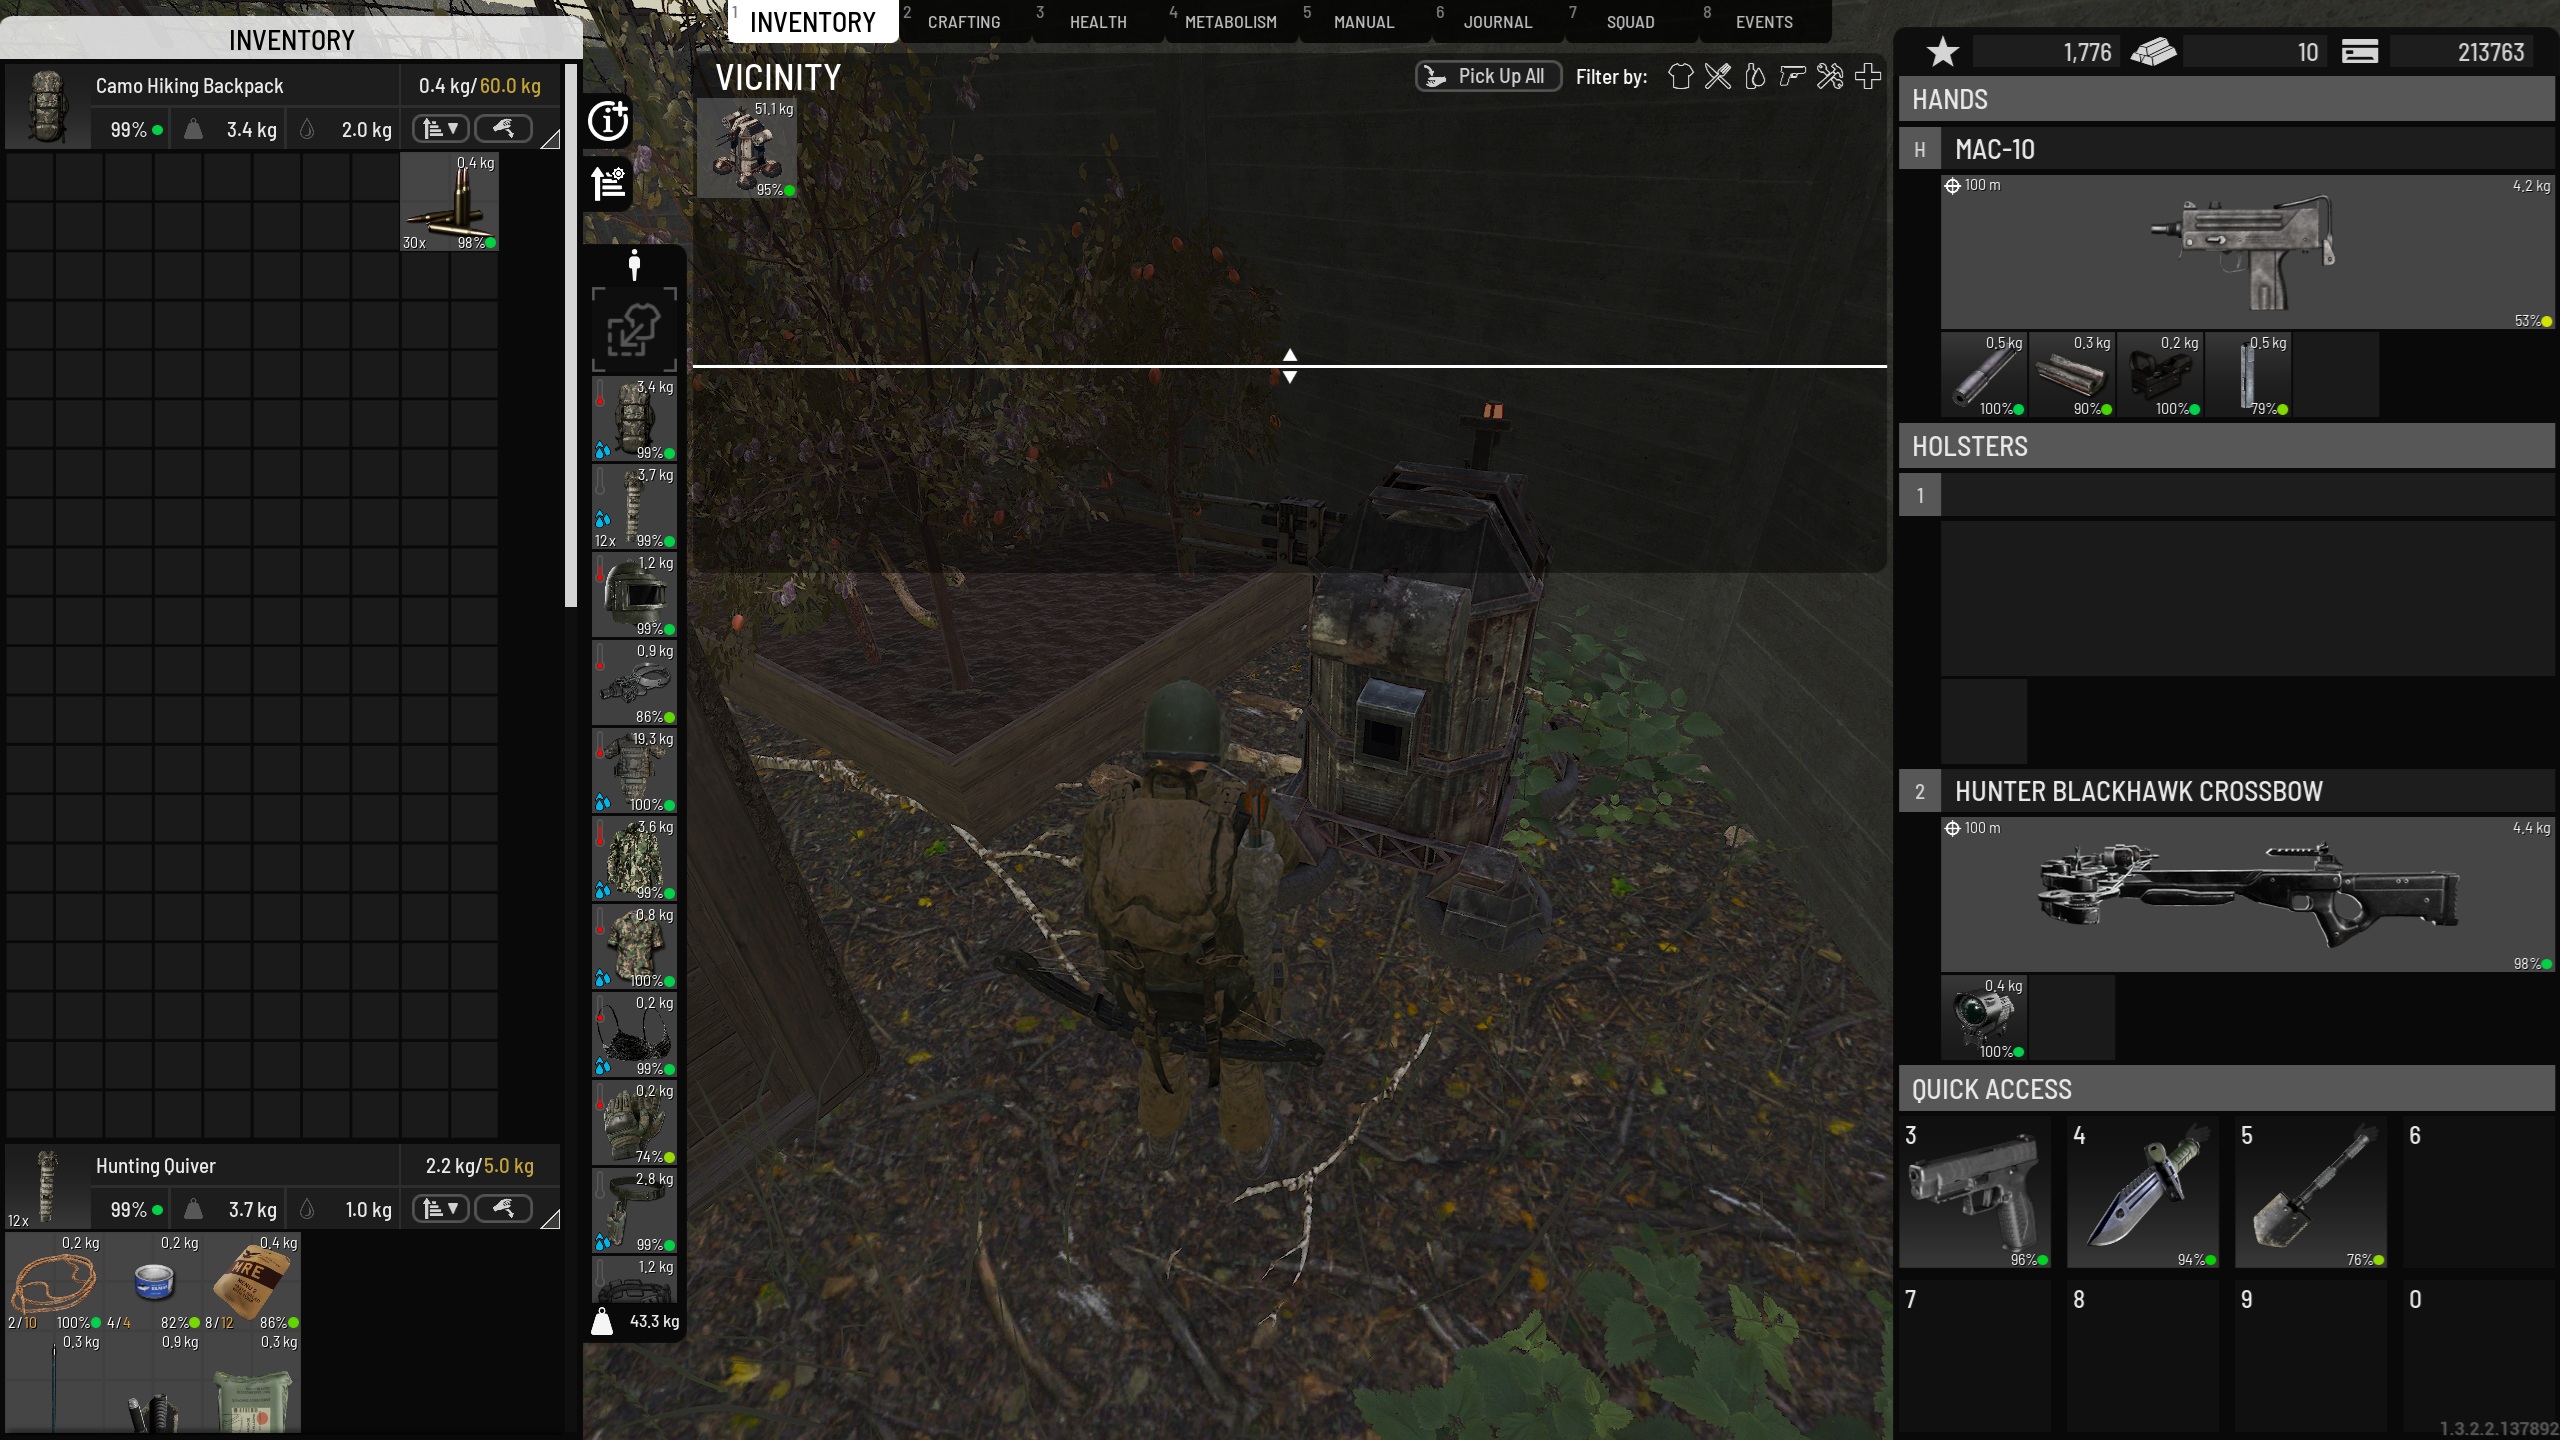Open the CRAFTING tab

pos(964,22)
